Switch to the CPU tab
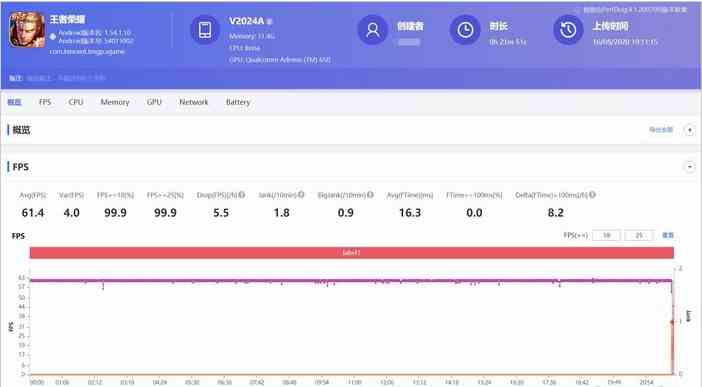 (x=76, y=102)
